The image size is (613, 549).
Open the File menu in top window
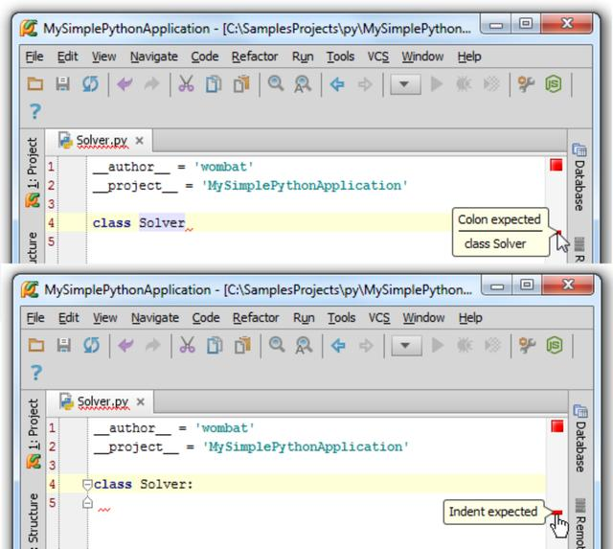[34, 57]
